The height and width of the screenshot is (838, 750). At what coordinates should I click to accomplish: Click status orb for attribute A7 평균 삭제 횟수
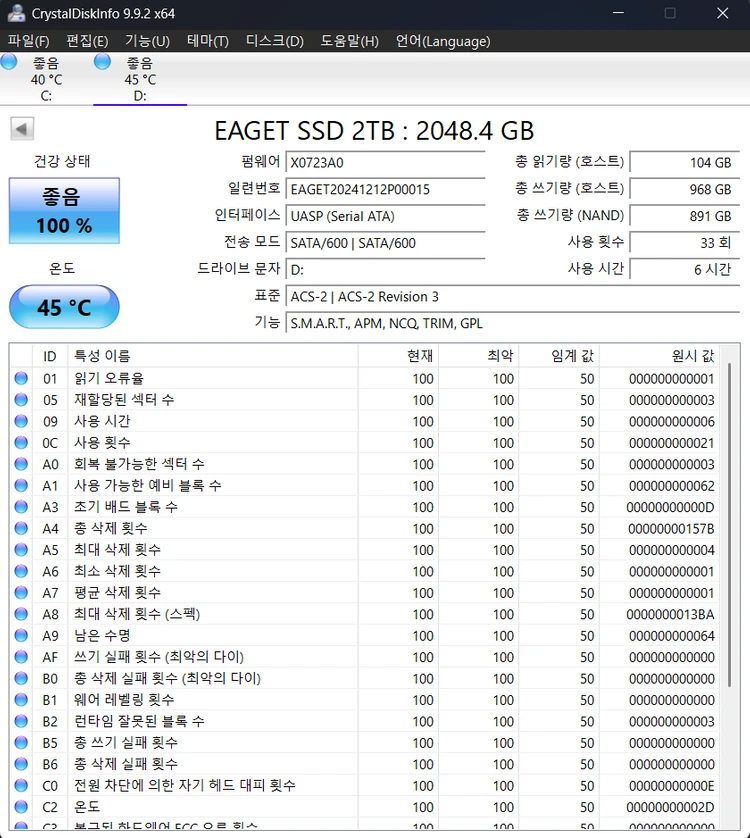(x=21, y=592)
